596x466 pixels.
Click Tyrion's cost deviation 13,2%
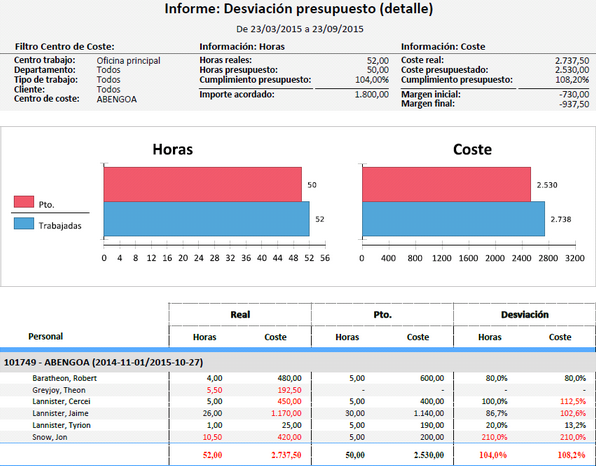pos(575,425)
